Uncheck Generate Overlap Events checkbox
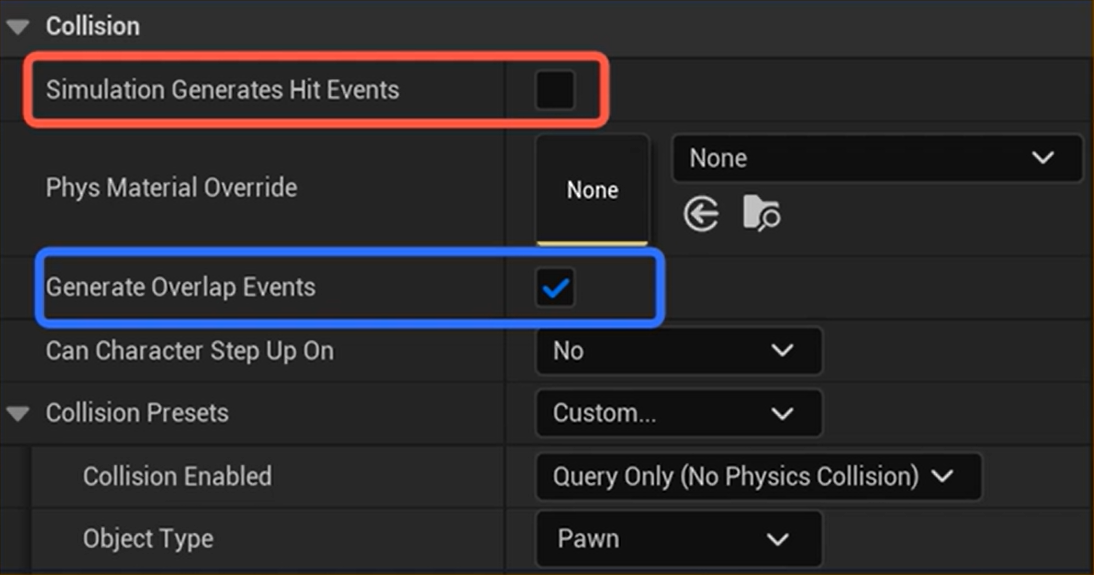1094x575 pixels. (555, 289)
